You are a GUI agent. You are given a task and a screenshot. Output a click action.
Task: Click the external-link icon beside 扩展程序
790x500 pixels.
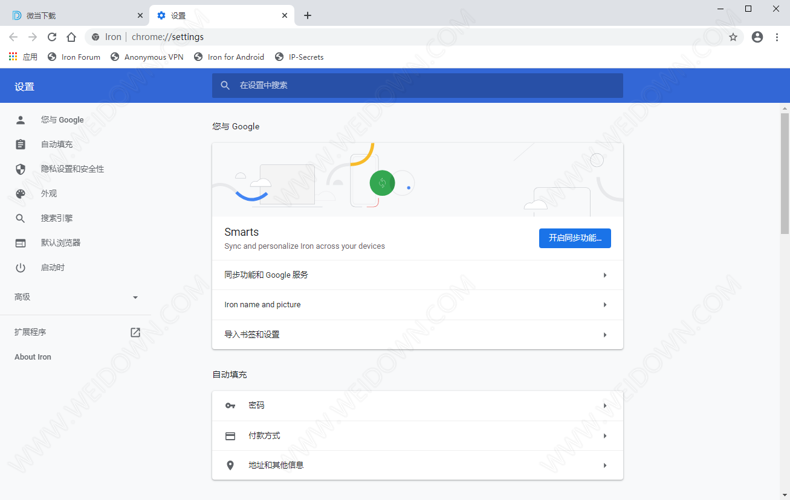[135, 332]
